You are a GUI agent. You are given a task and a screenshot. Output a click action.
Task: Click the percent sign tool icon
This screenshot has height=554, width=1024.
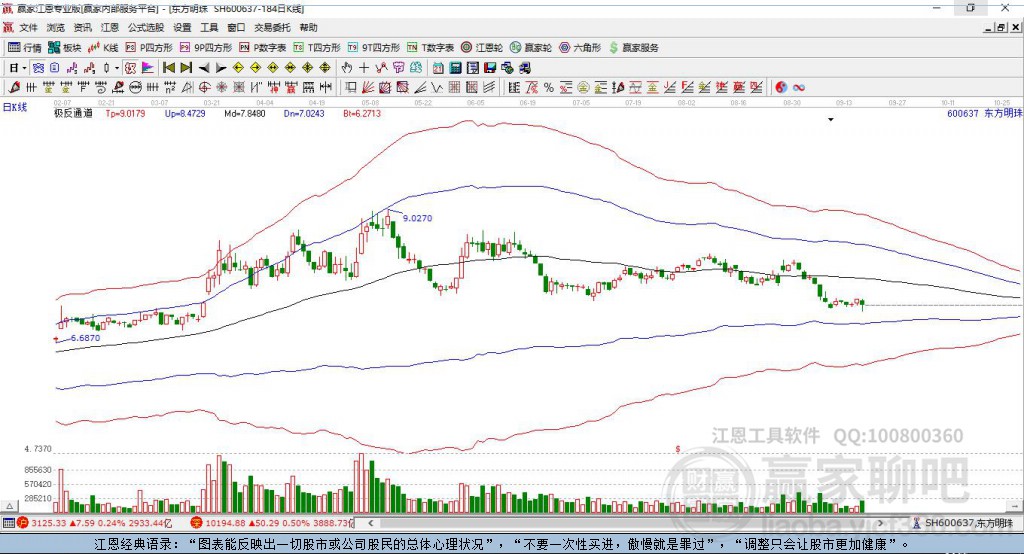pos(549,88)
